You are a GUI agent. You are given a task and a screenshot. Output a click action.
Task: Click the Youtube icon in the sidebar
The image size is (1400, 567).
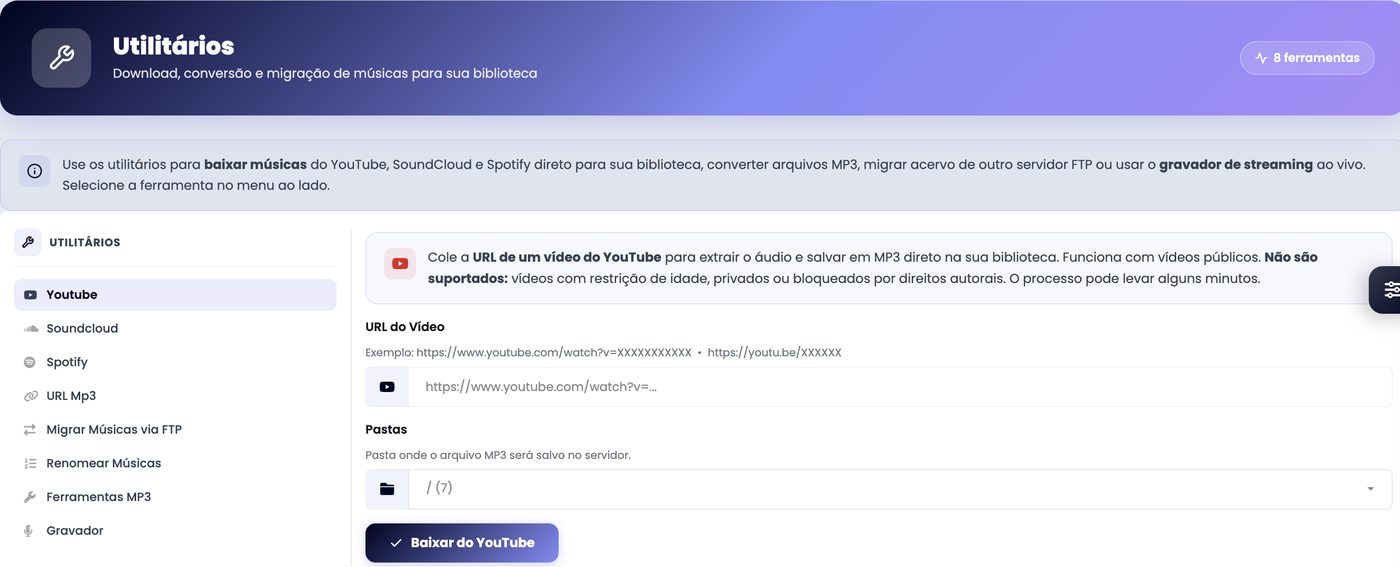click(30, 295)
